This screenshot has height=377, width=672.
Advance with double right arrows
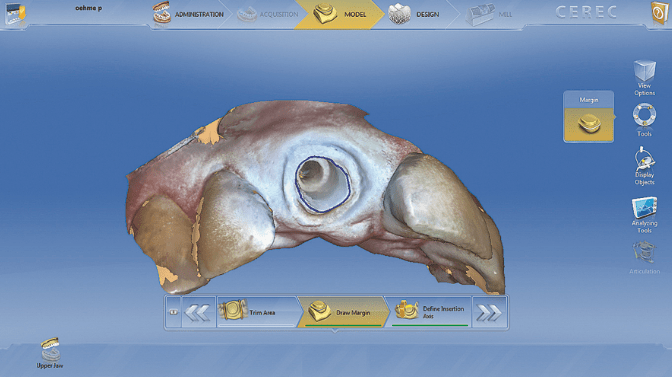(x=489, y=312)
